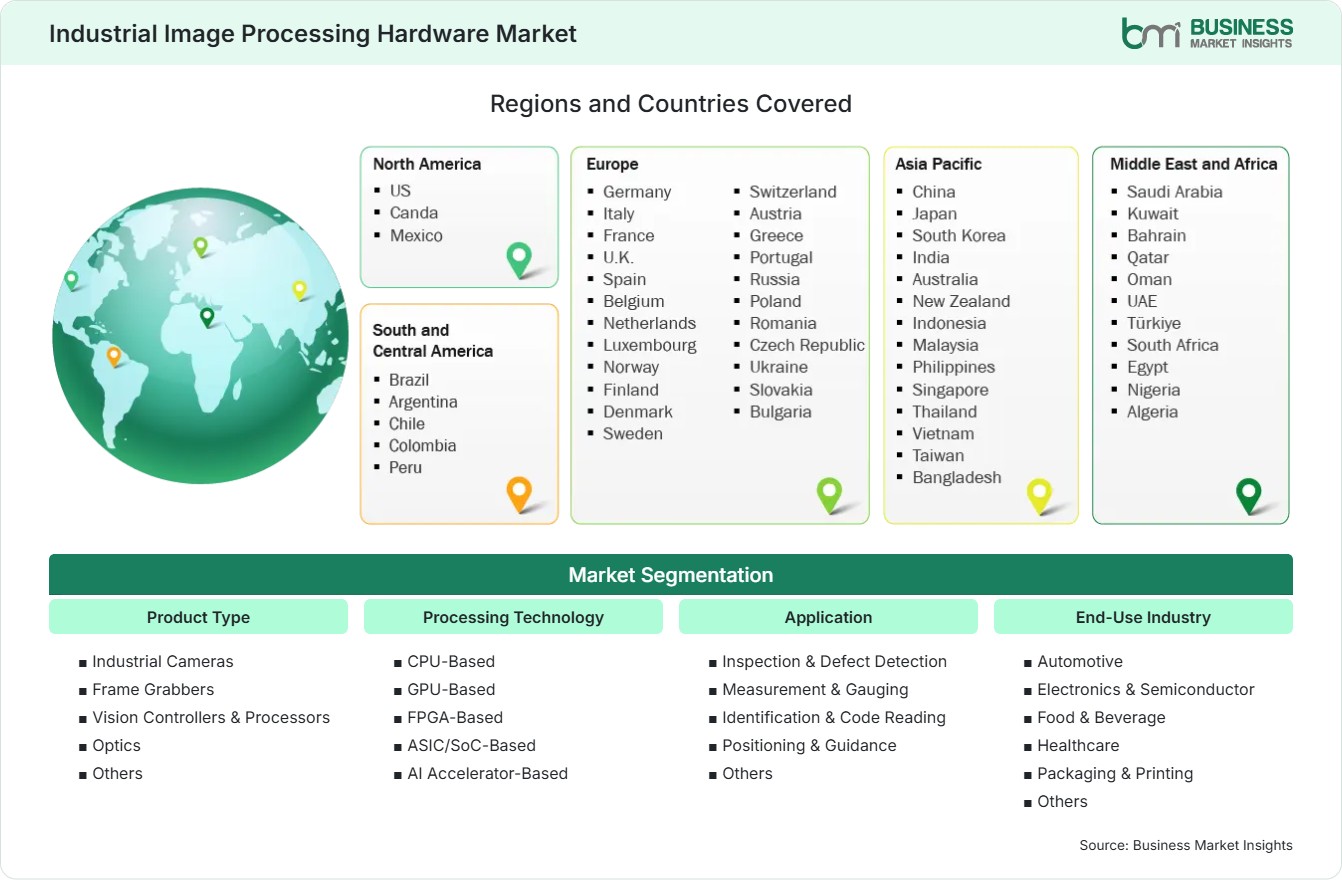
Task: Click the green pin in North America card
Action: point(519,259)
